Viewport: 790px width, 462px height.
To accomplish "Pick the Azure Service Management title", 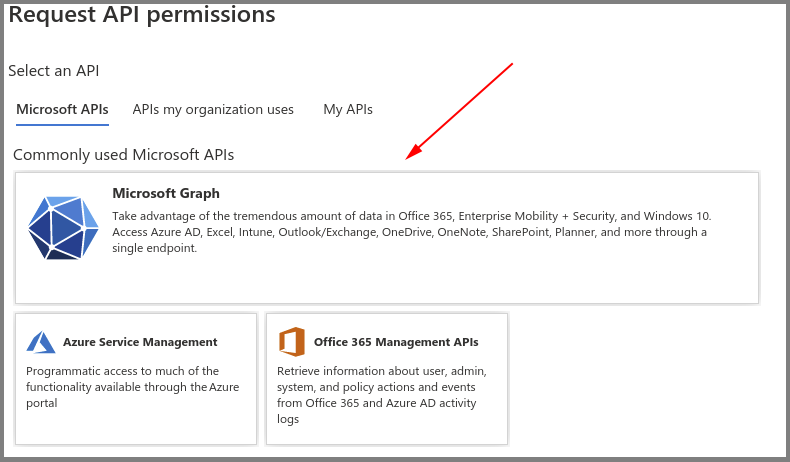I will 140,342.
